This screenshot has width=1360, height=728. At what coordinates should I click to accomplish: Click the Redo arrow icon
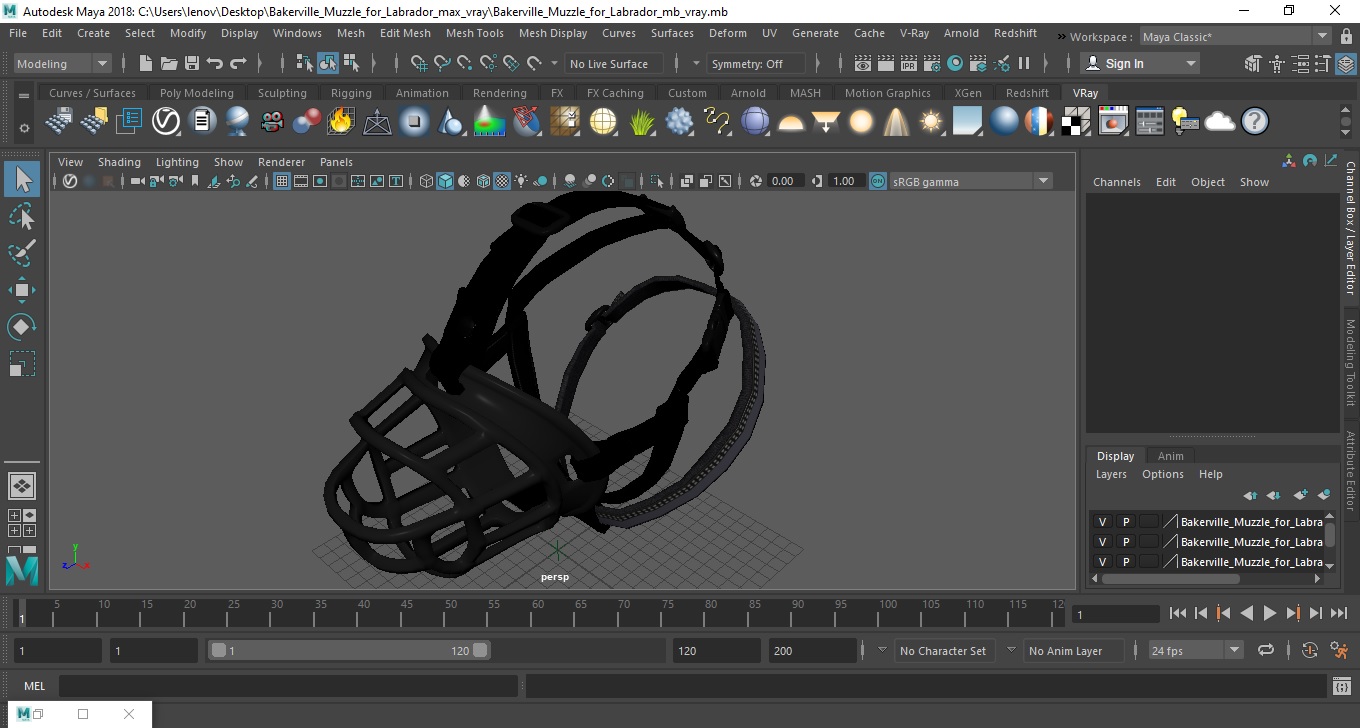click(x=238, y=63)
